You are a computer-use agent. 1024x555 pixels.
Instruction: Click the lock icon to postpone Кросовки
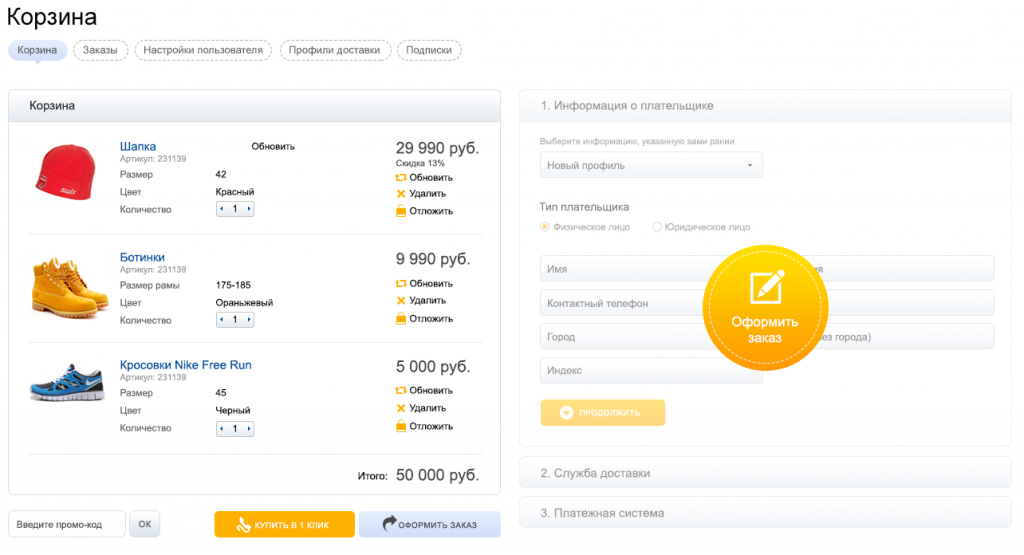click(401, 426)
